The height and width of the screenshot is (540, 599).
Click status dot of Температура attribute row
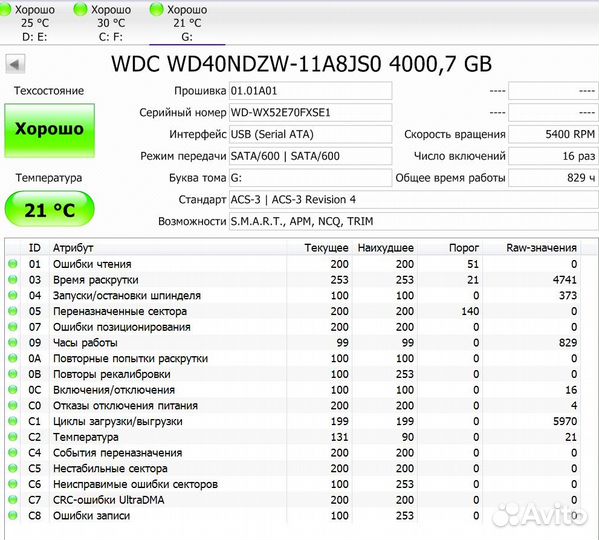tap(13, 437)
